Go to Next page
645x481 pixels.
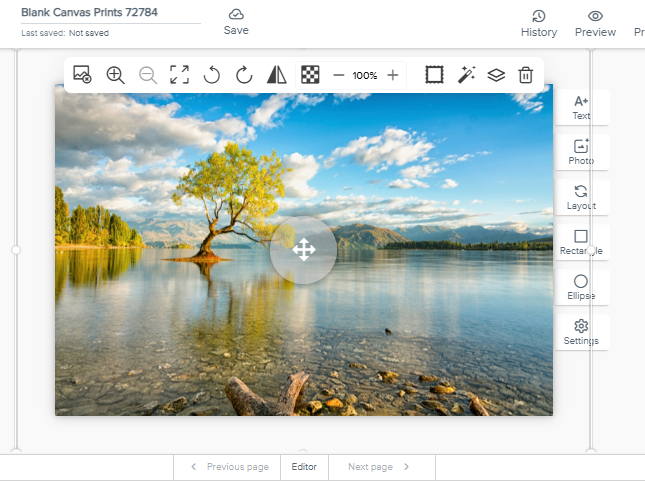pyautogui.click(x=382, y=467)
